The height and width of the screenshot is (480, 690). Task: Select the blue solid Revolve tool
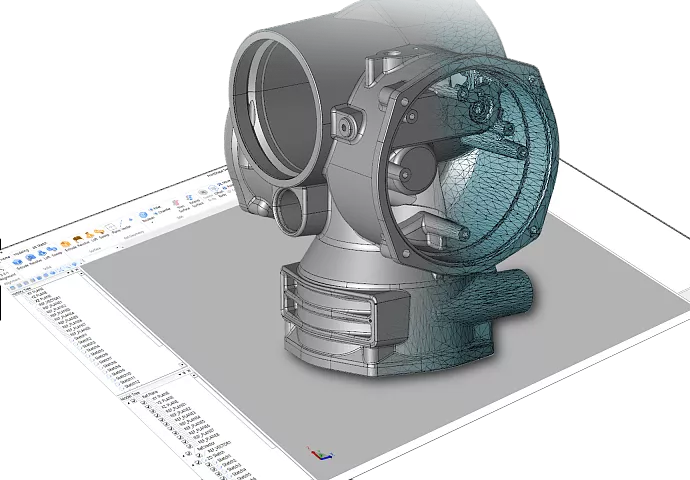(31, 257)
